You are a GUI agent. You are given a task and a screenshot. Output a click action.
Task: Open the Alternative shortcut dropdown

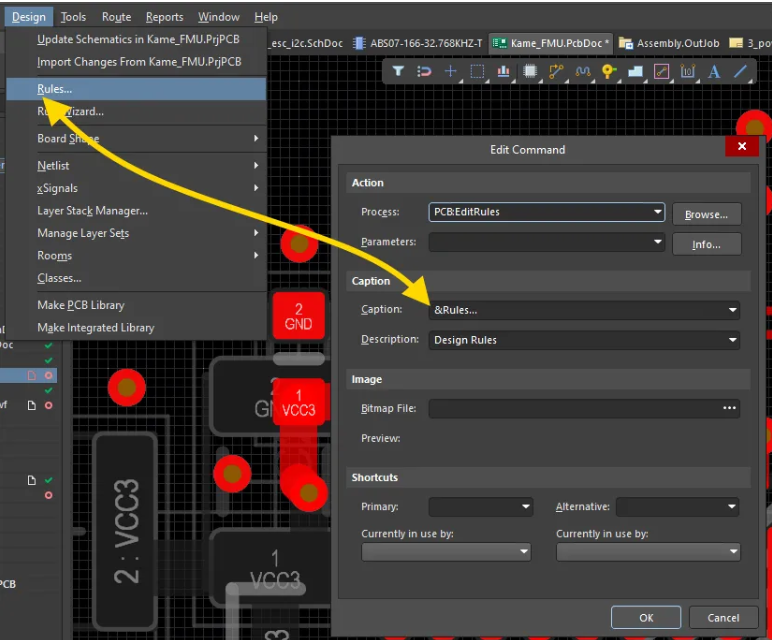click(x=732, y=507)
